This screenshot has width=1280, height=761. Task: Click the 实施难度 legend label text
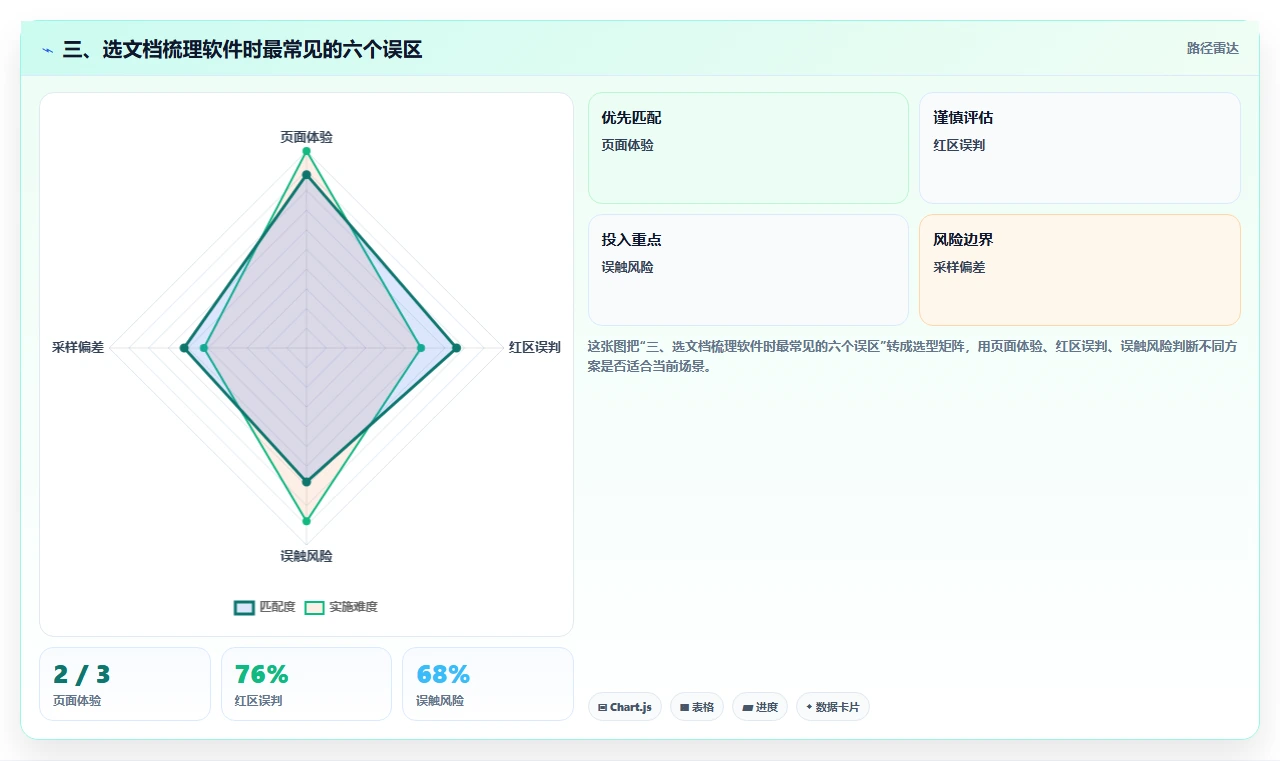[353, 607]
